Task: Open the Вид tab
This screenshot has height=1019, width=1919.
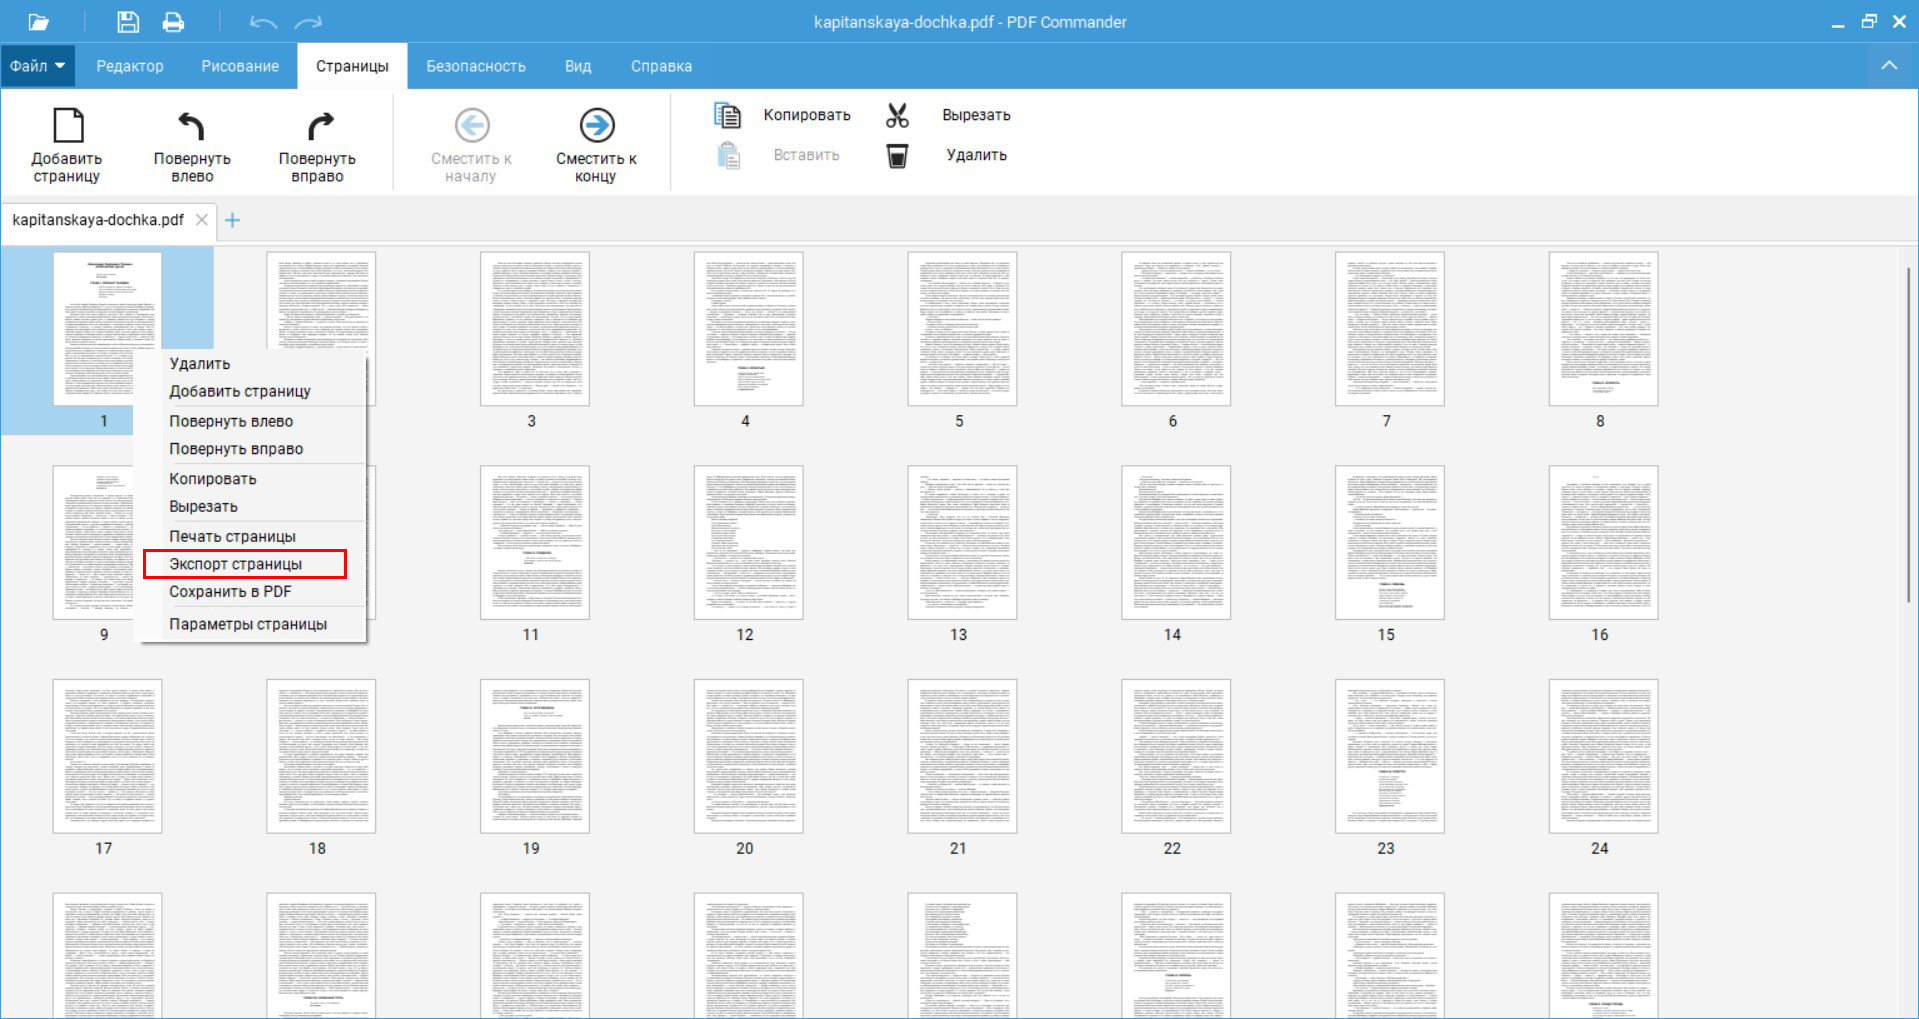Action: [578, 66]
